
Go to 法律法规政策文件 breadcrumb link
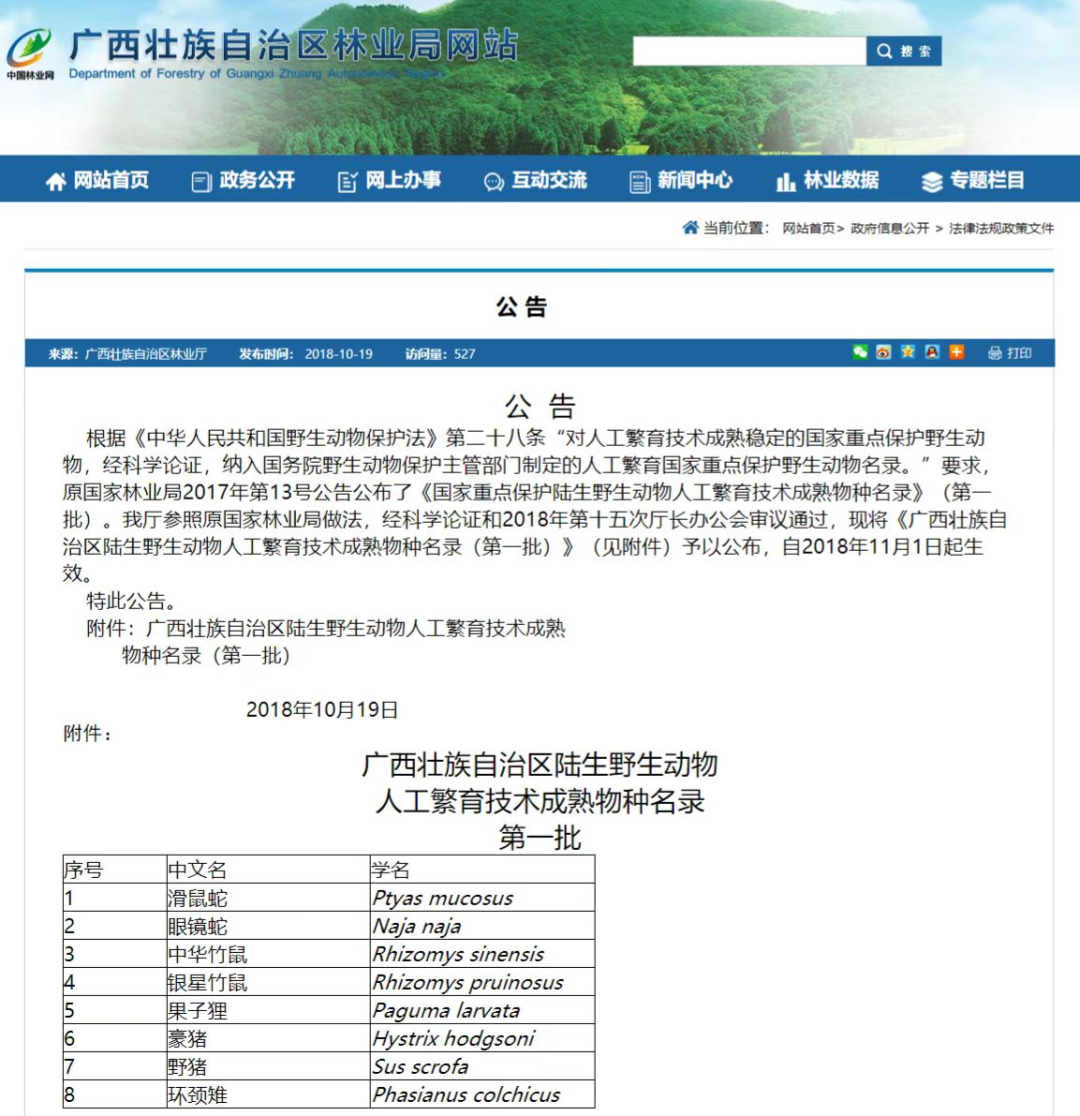click(1001, 228)
